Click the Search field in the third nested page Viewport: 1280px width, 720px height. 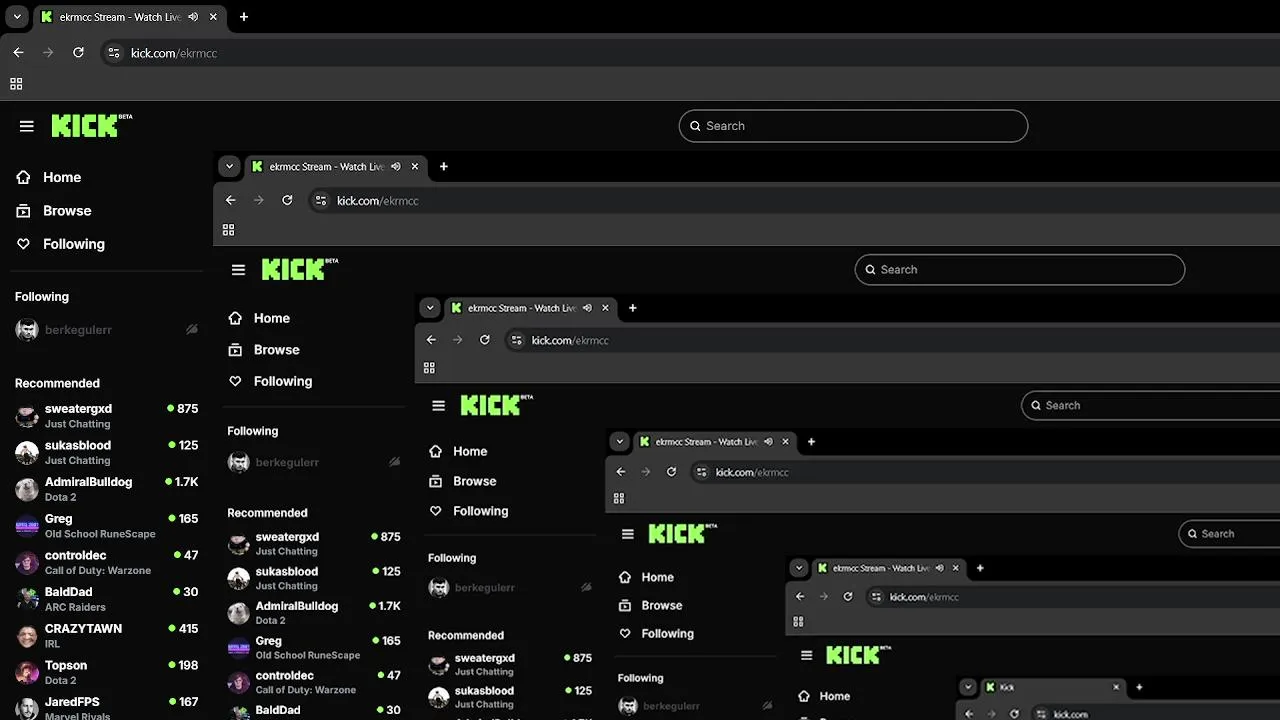tap(1150, 405)
